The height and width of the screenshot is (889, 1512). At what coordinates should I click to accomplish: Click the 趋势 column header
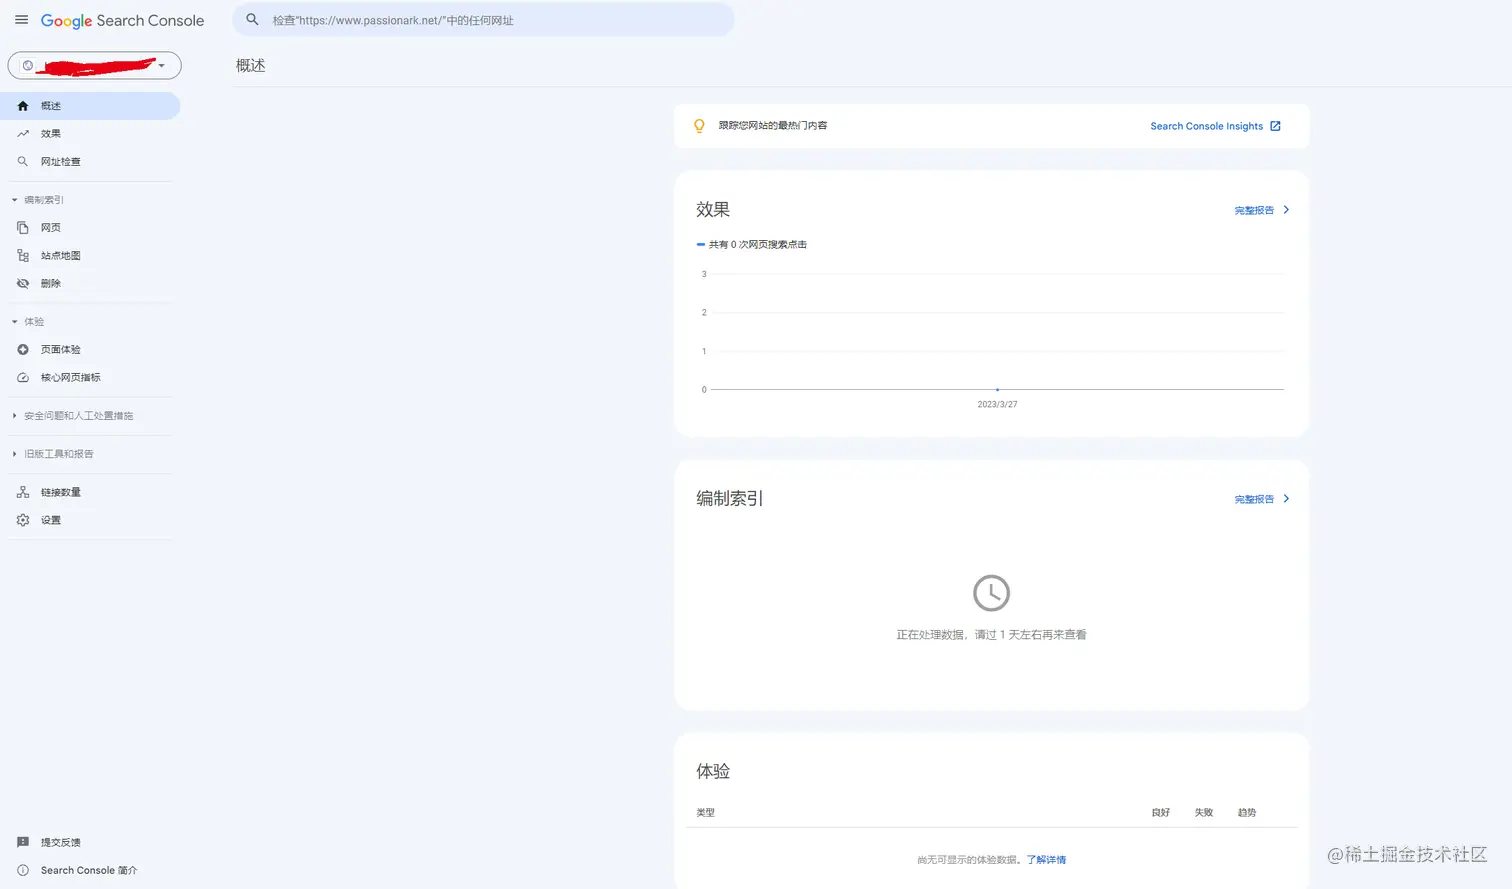point(1247,813)
